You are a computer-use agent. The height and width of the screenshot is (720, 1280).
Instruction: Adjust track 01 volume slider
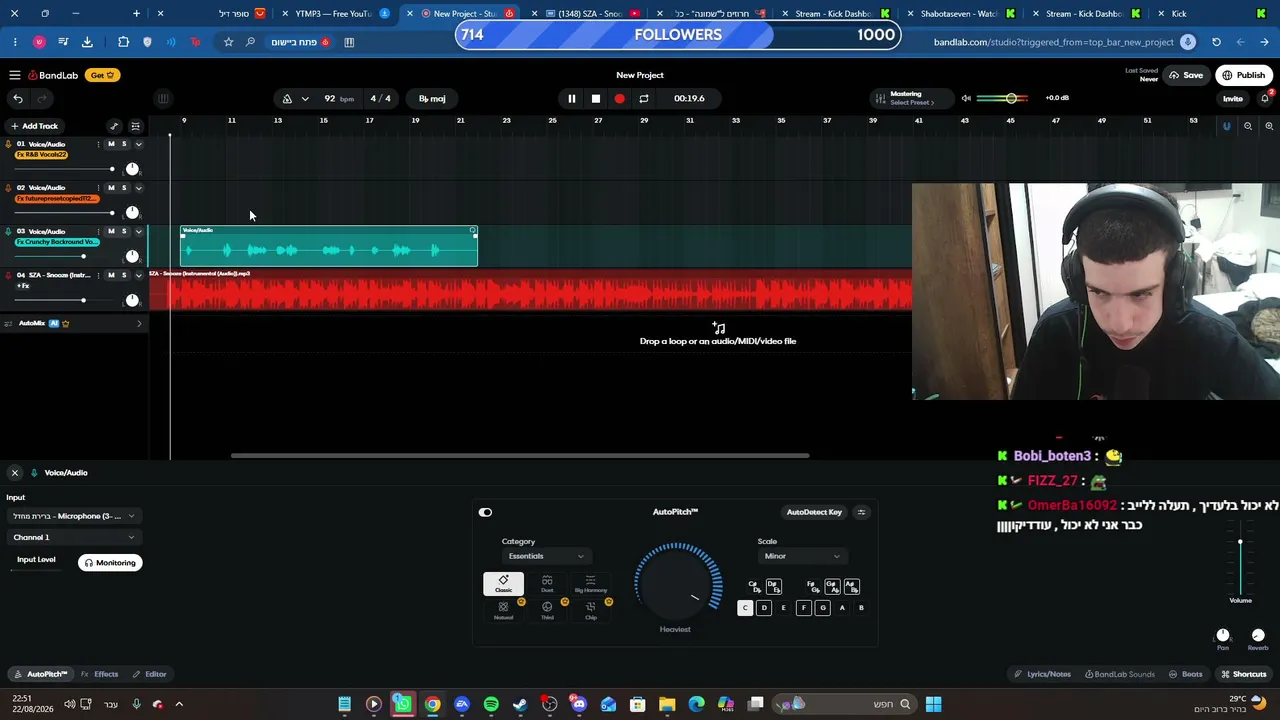63,169
